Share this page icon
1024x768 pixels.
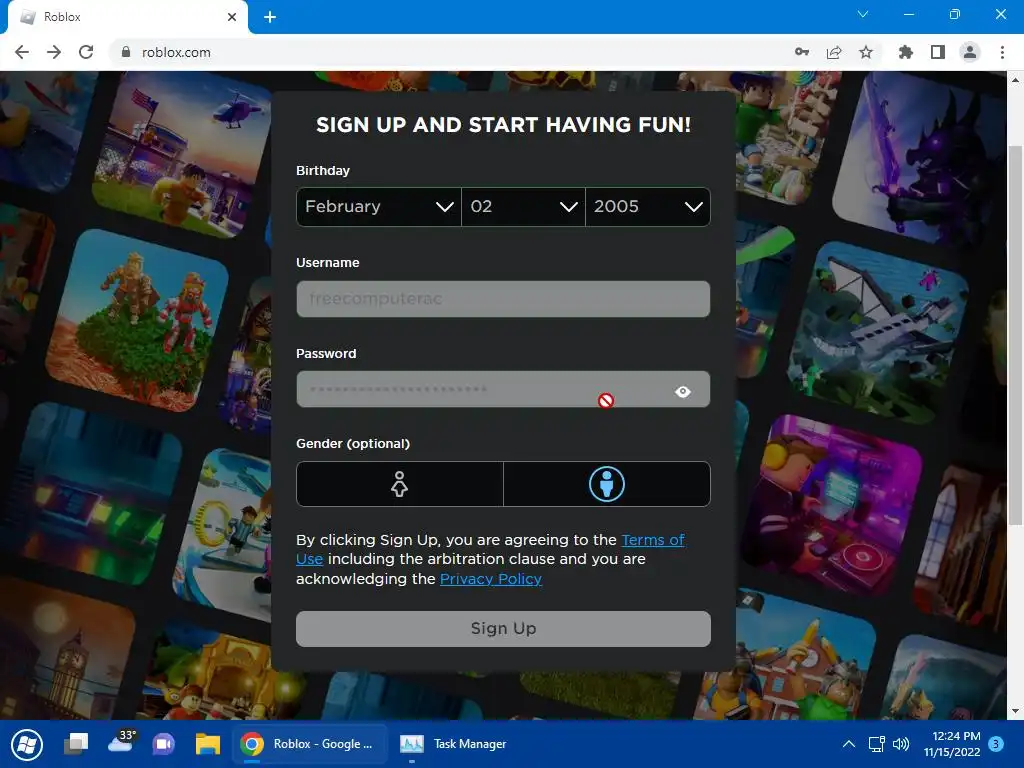[834, 52]
